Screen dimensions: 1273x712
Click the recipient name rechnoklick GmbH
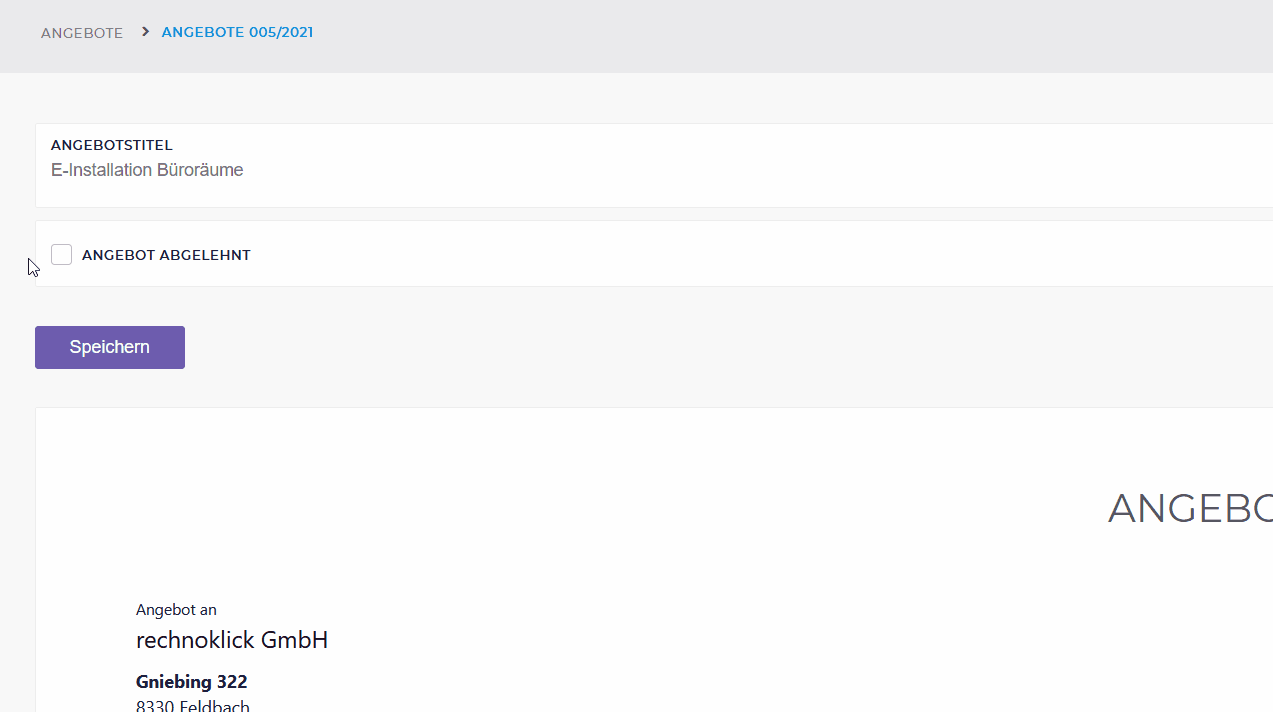[x=232, y=640]
